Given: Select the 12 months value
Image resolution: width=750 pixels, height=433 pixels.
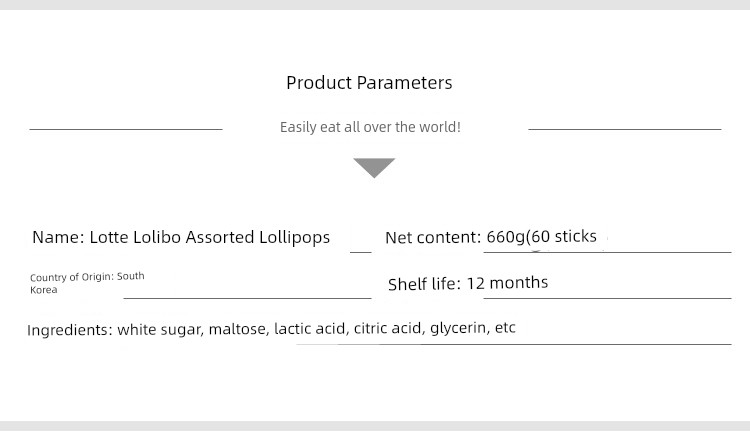Looking at the screenshot, I should (x=507, y=283).
